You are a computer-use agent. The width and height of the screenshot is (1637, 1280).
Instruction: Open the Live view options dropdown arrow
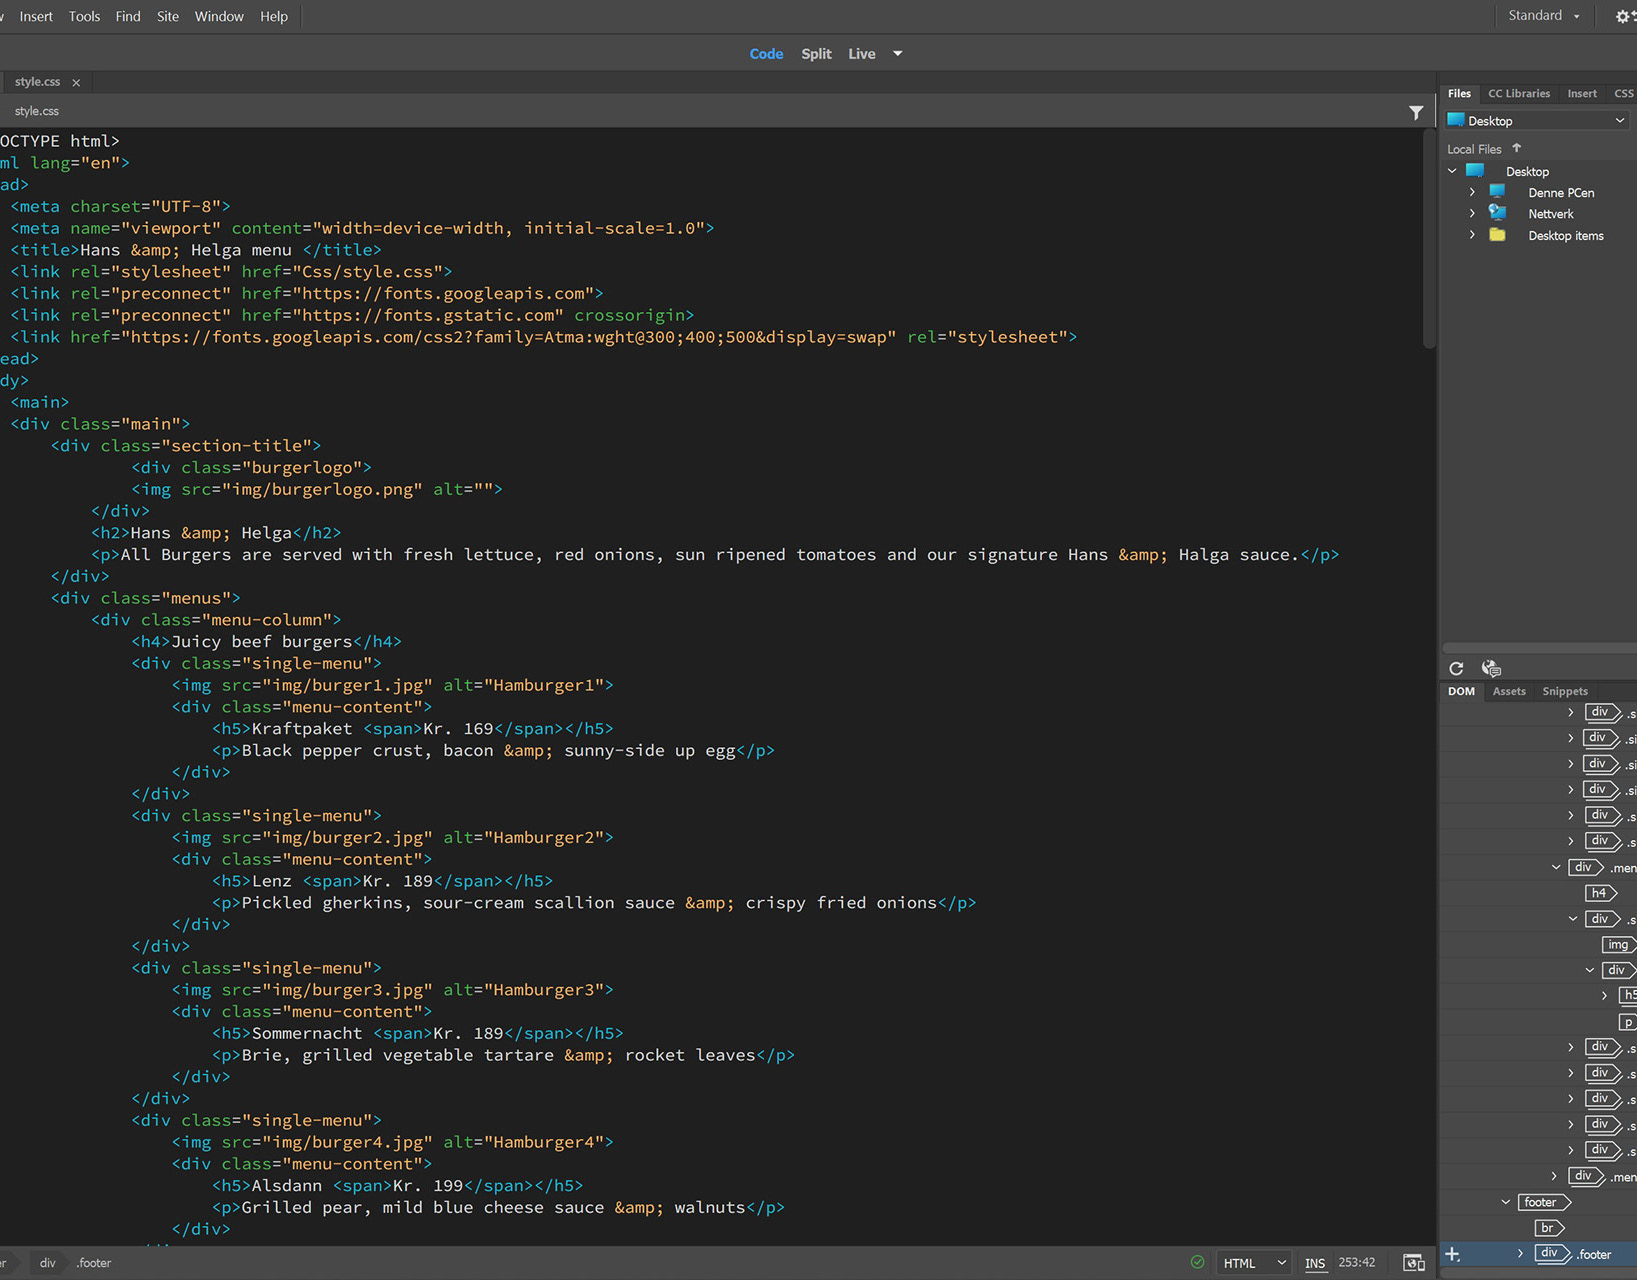point(898,54)
